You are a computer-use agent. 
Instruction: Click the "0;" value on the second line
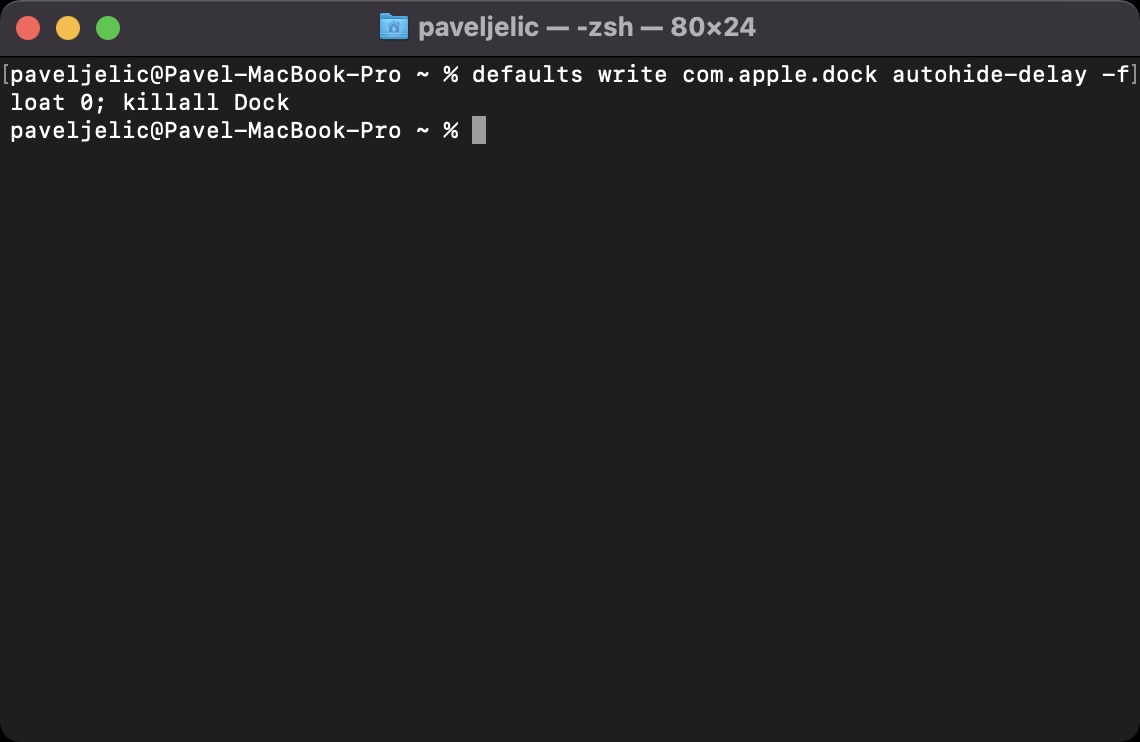pos(94,103)
